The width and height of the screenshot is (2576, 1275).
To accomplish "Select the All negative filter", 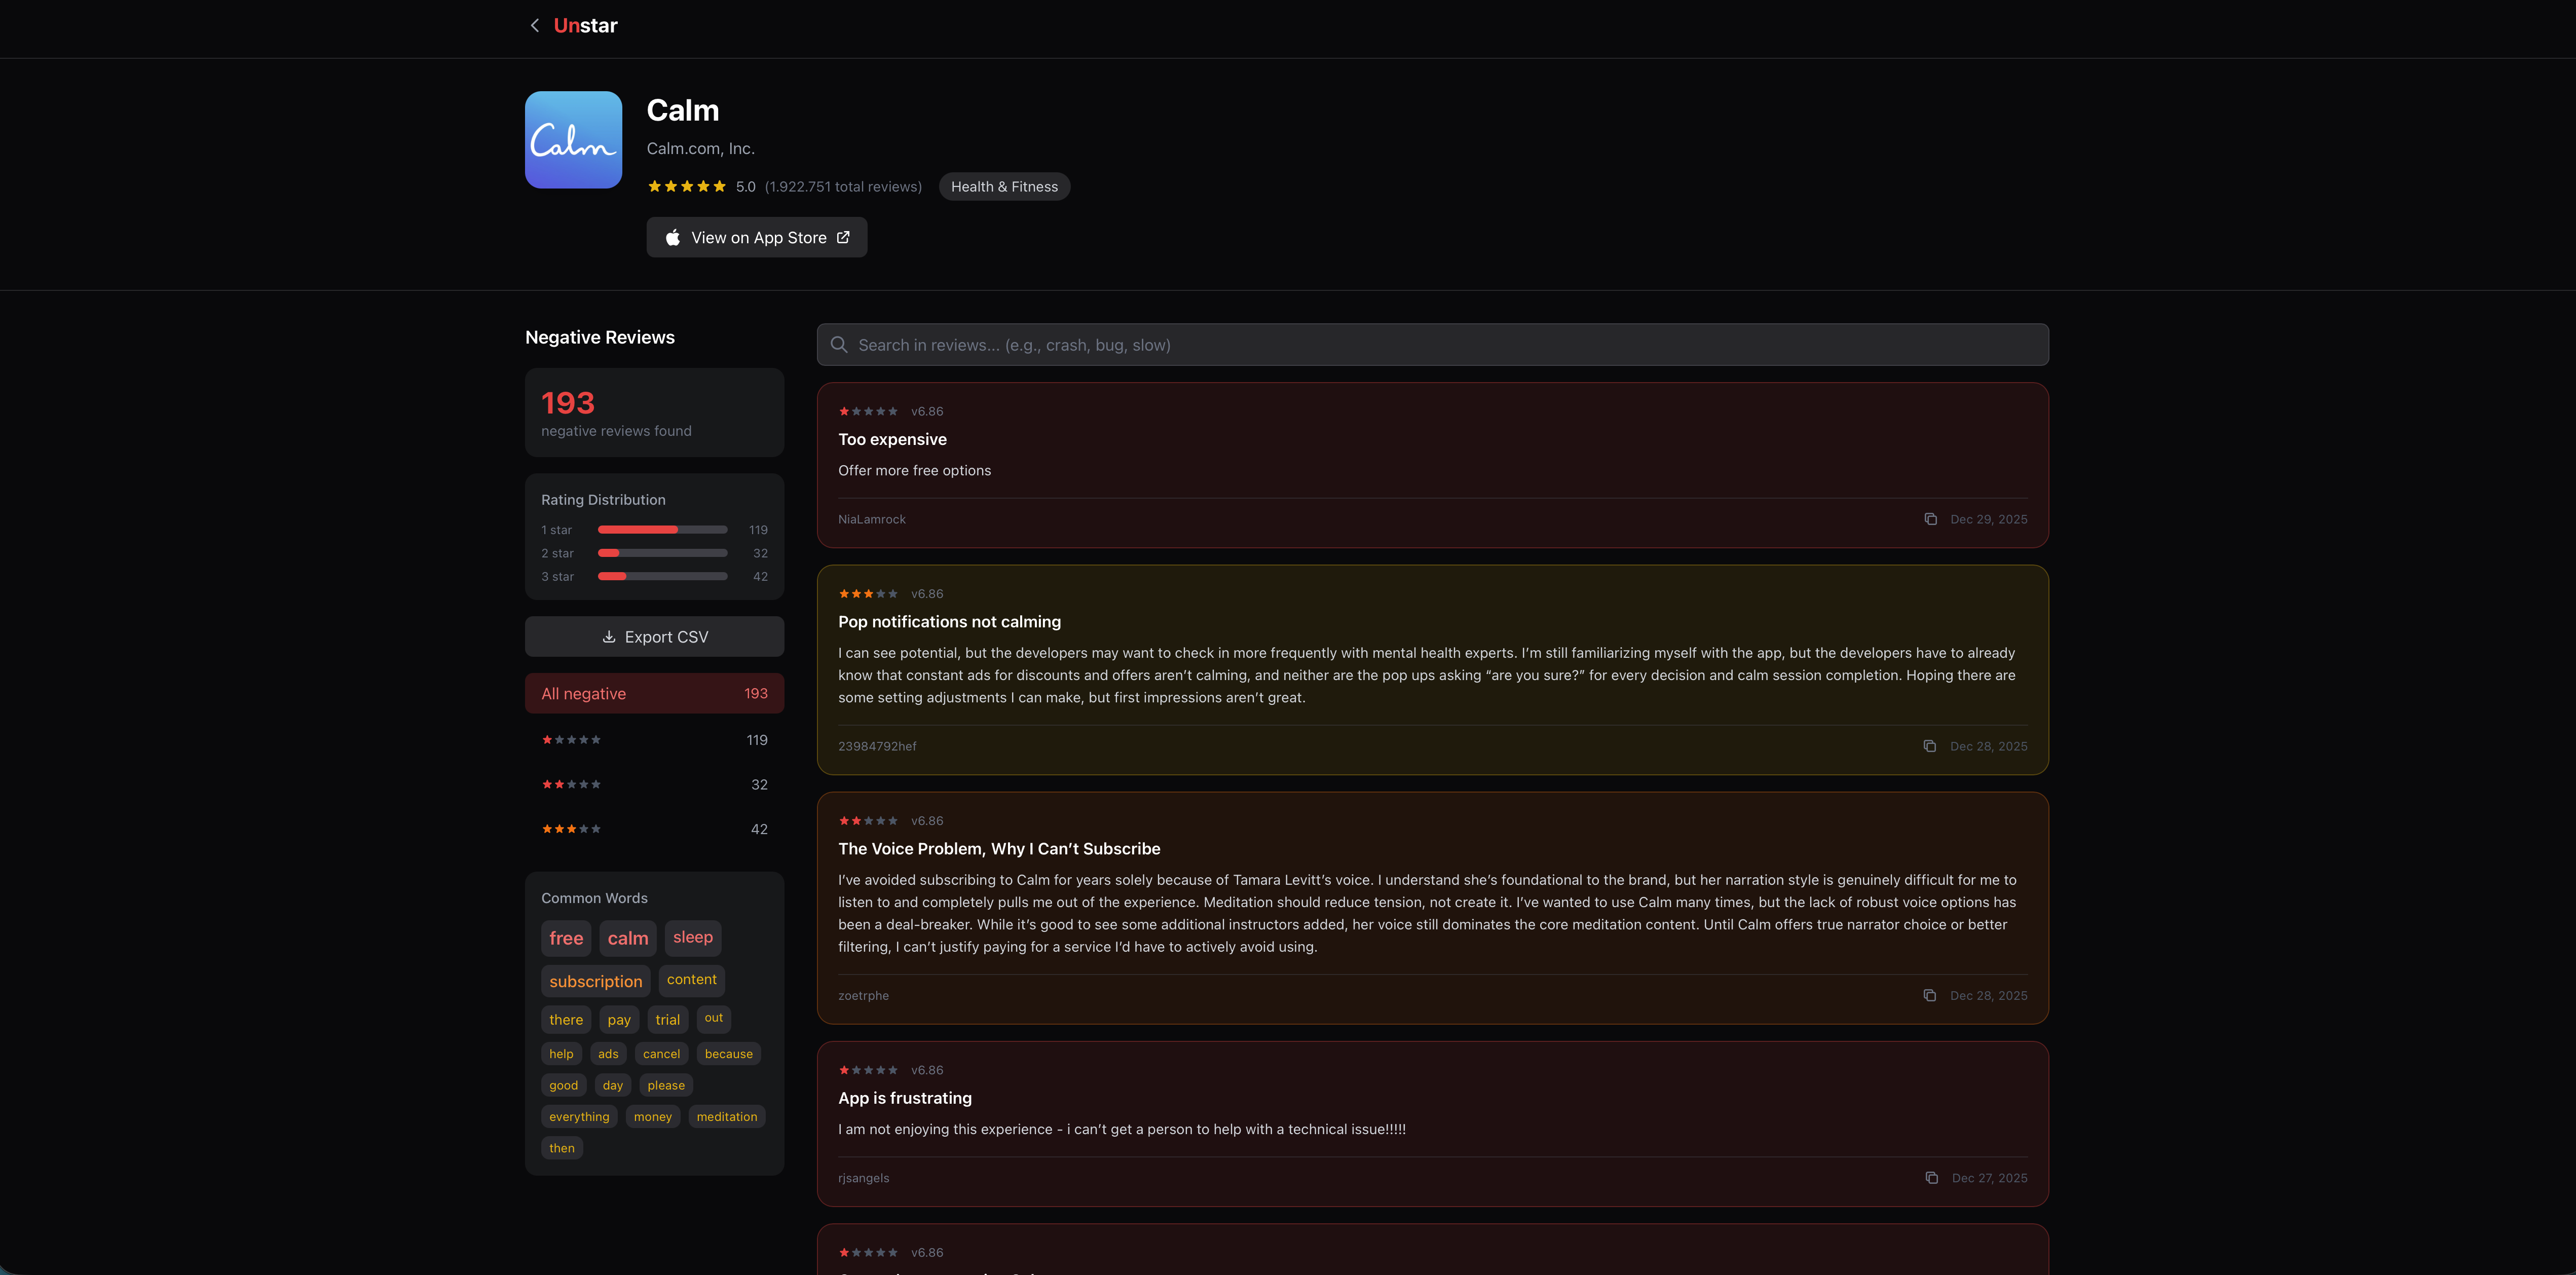I will pyautogui.click(x=654, y=693).
